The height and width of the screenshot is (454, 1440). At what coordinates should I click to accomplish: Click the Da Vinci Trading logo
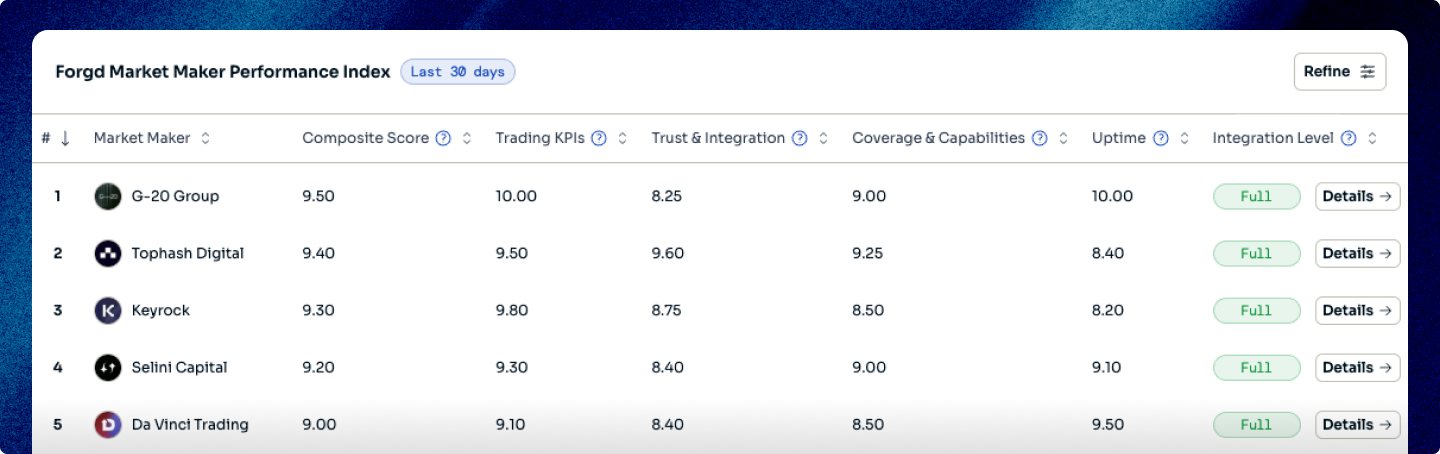[108, 425]
